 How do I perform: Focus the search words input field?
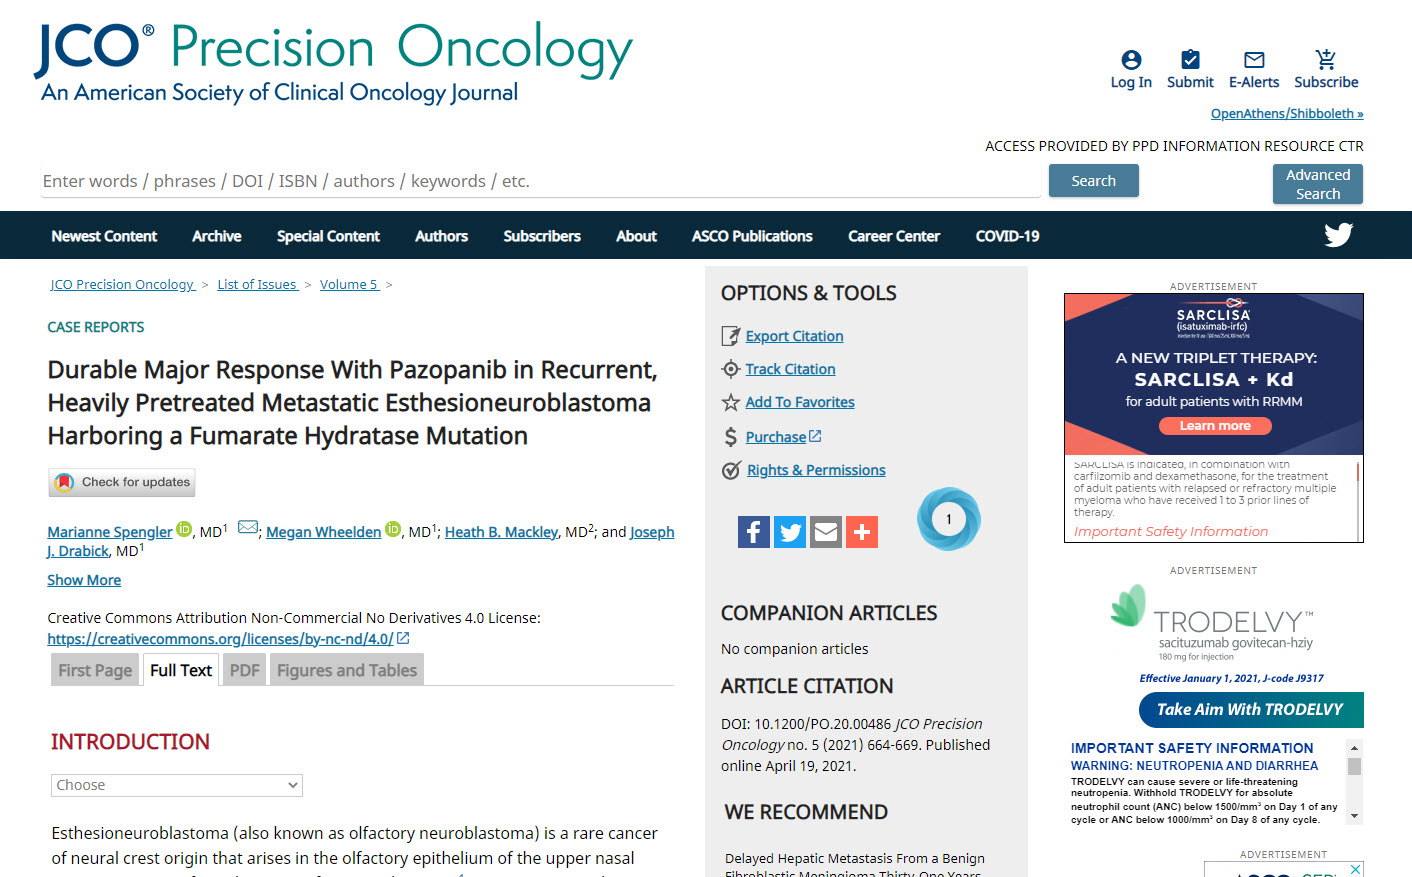(x=540, y=181)
